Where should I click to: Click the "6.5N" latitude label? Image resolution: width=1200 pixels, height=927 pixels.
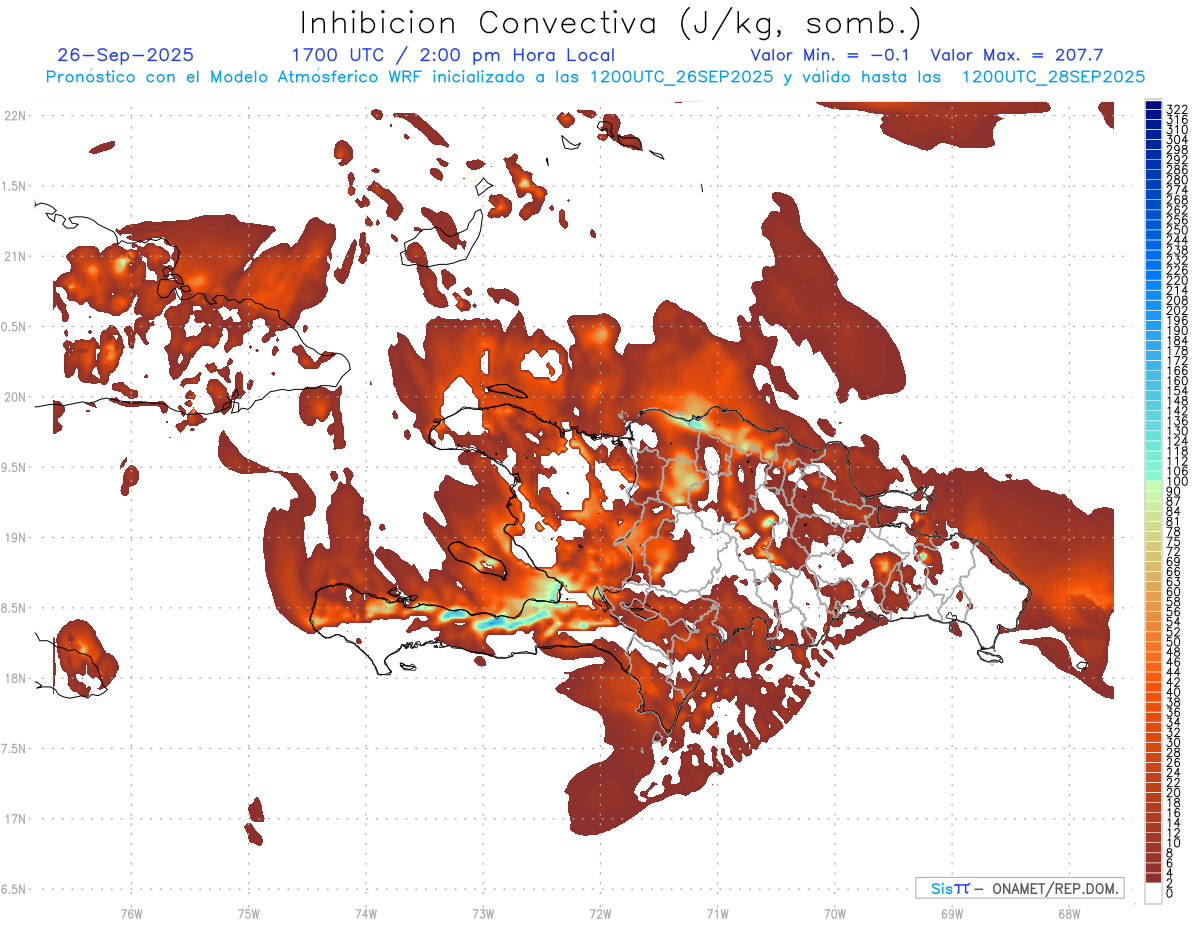[14, 889]
